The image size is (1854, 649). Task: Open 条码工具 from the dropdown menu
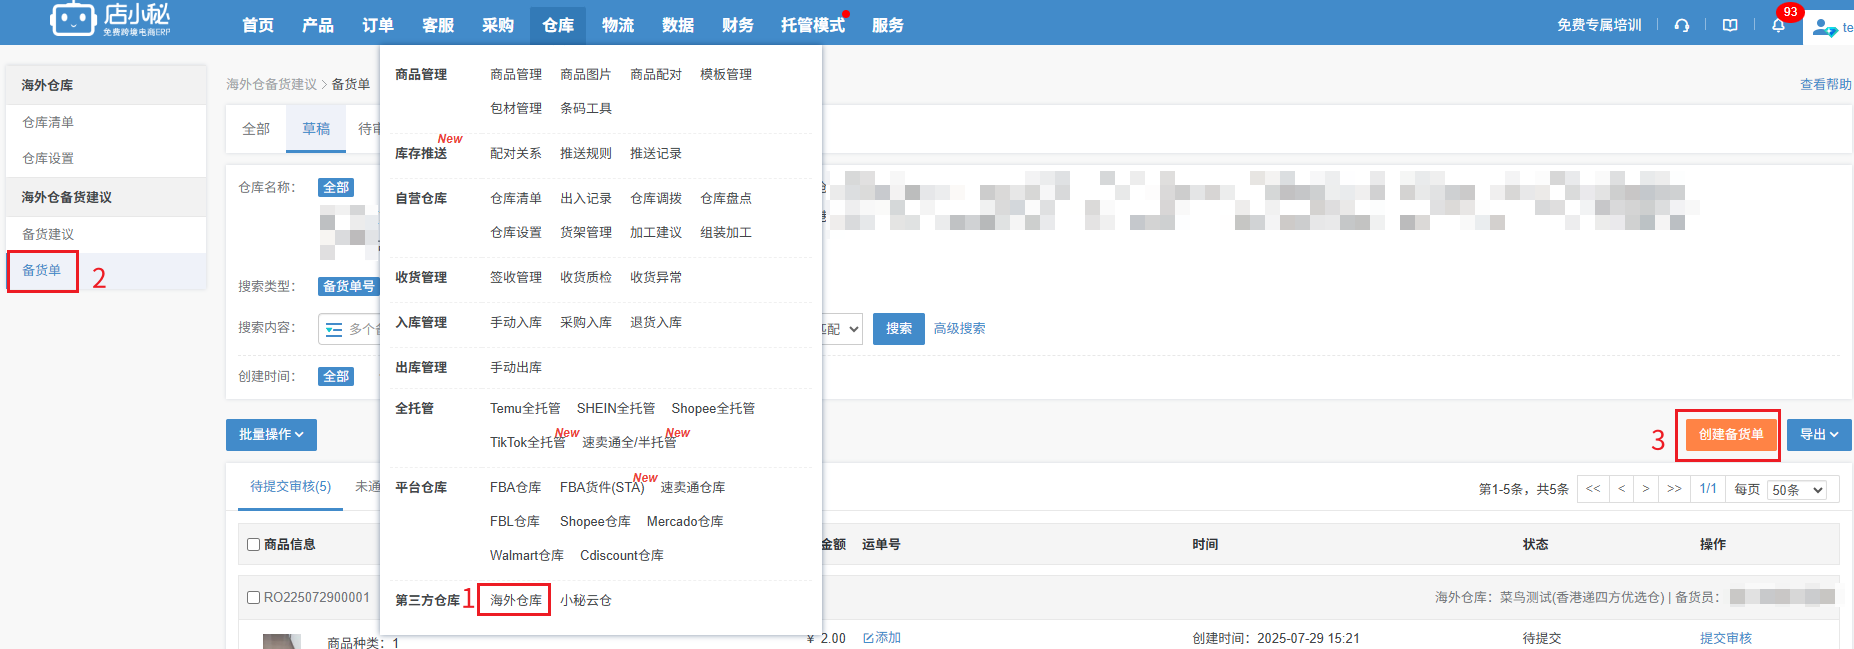(586, 108)
